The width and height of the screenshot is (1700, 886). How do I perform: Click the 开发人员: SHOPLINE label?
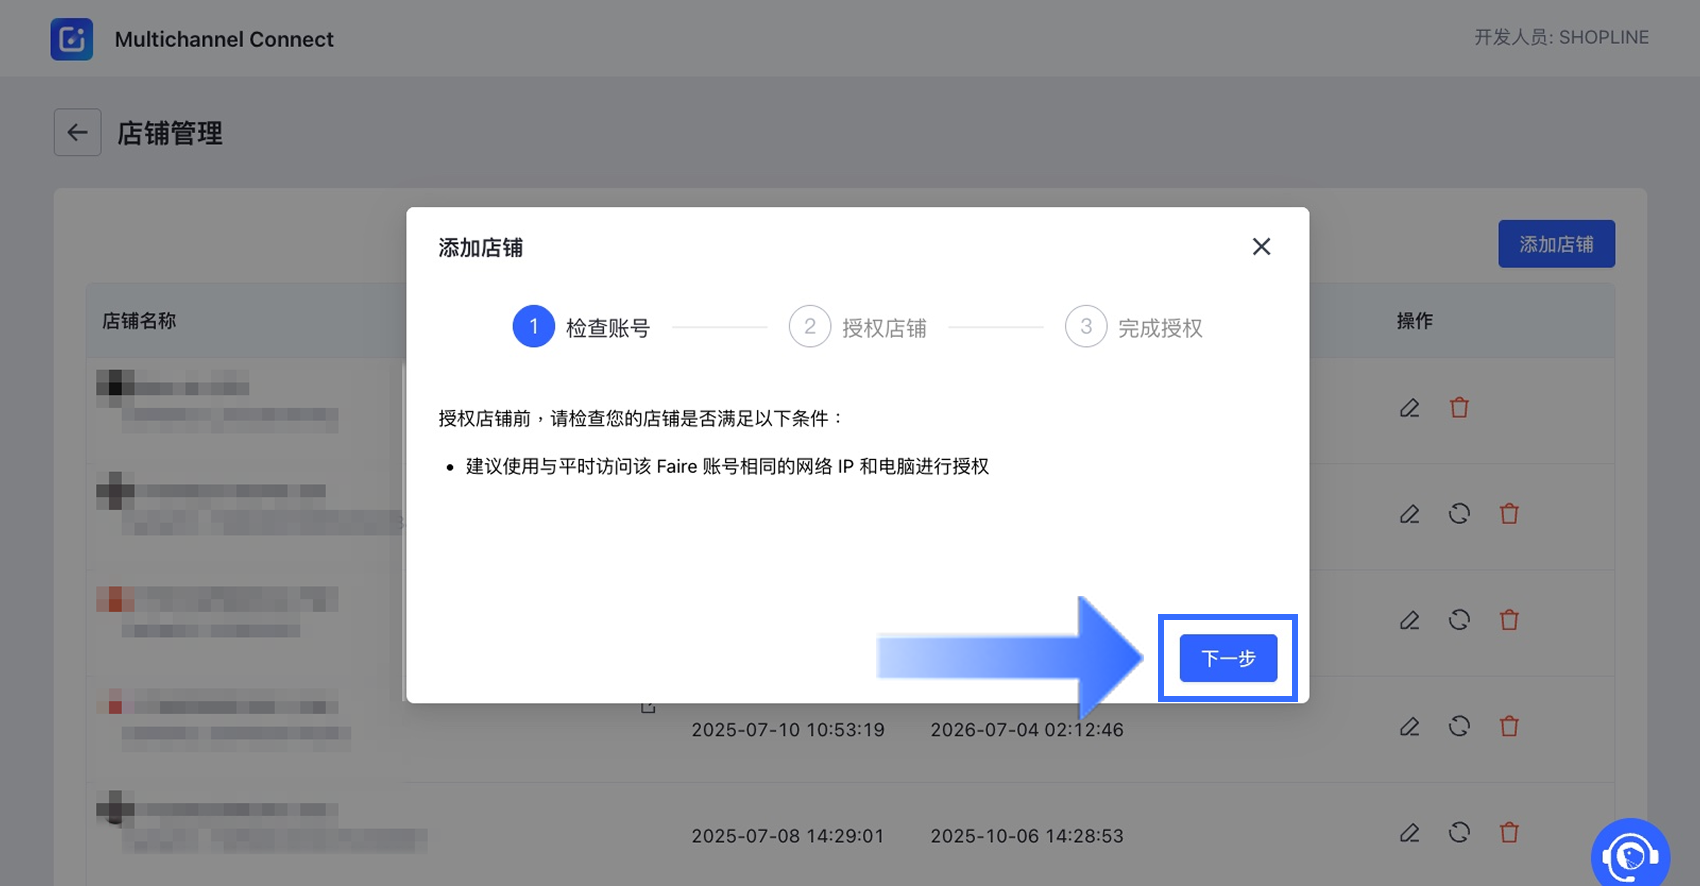(x=1561, y=37)
